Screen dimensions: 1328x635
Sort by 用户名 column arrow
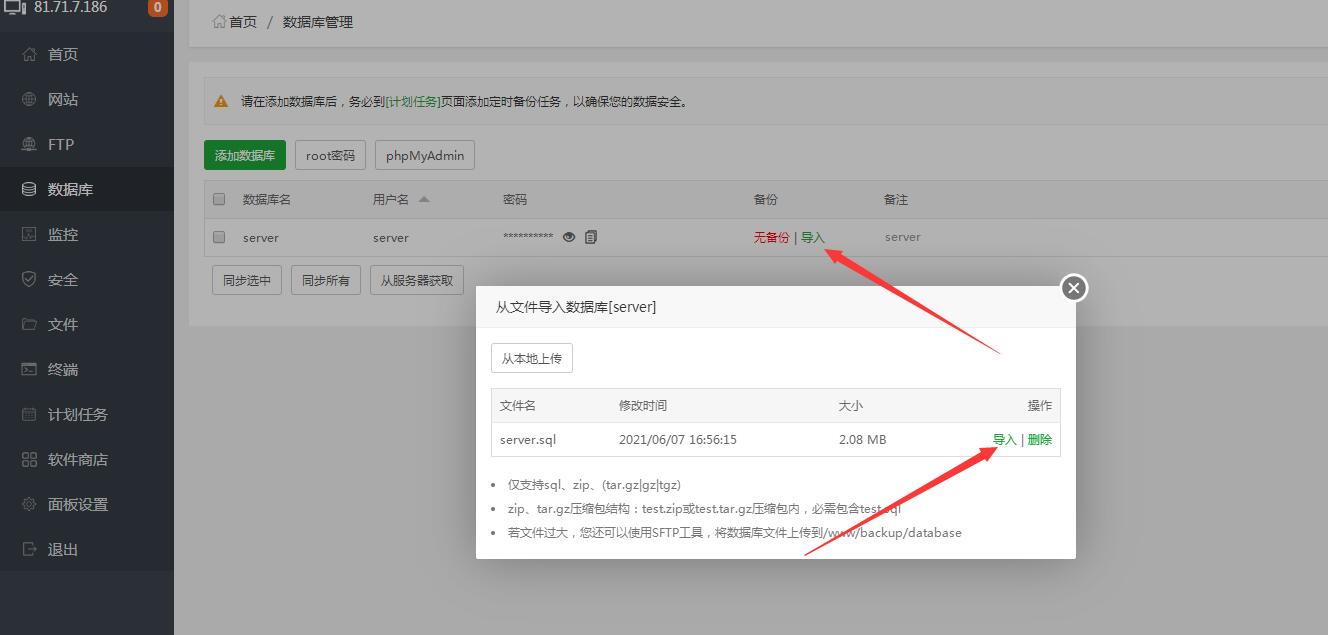[x=424, y=199]
